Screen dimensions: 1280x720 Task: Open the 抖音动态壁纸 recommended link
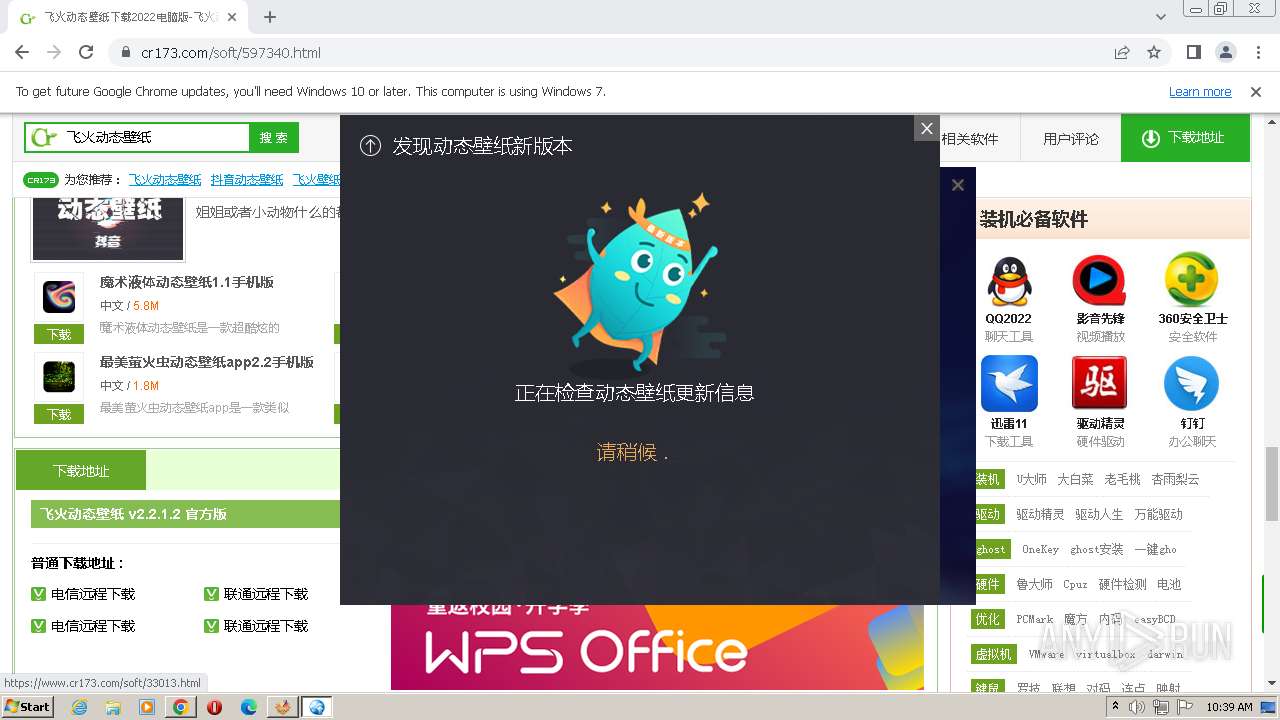pyautogui.click(x=247, y=180)
